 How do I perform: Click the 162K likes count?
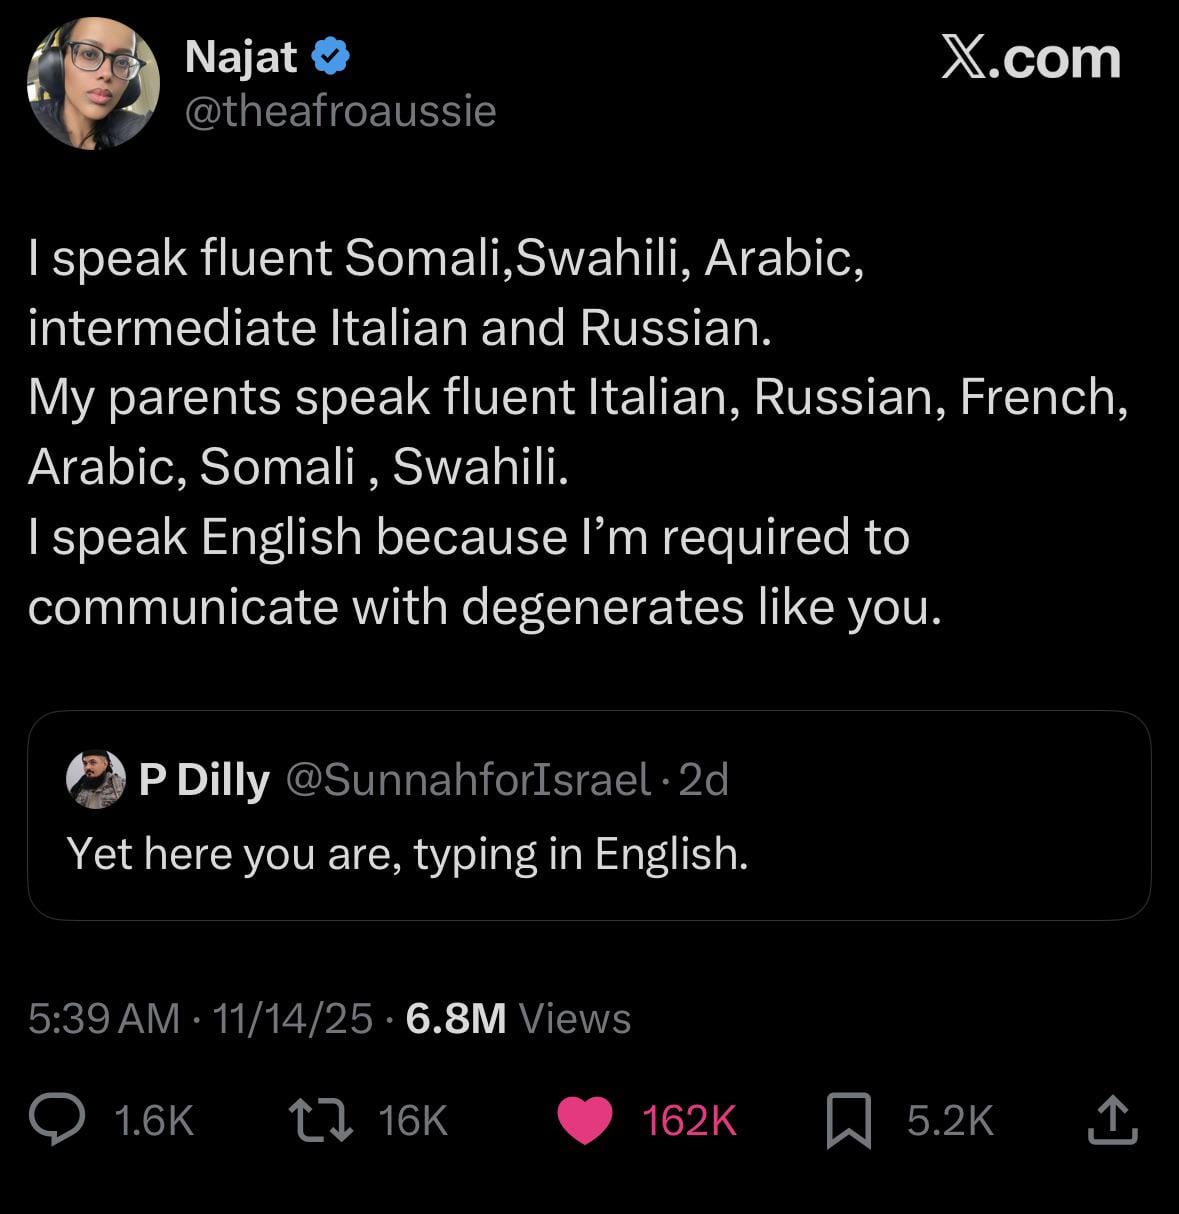[689, 1120]
